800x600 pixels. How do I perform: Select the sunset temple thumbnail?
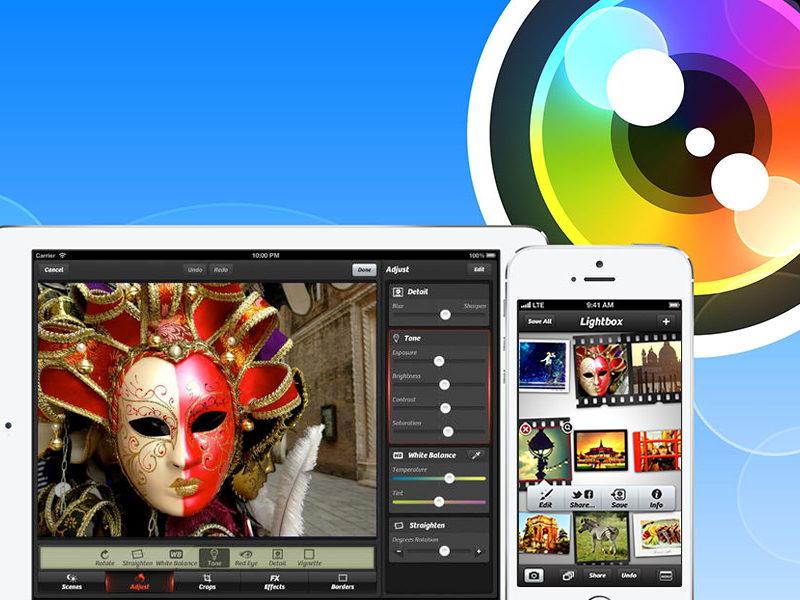pos(601,450)
